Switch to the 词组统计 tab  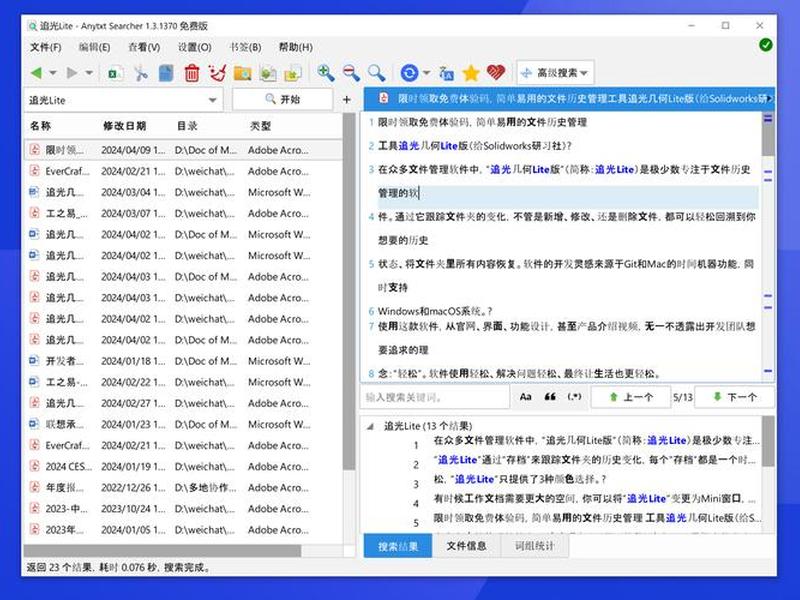pos(534,546)
